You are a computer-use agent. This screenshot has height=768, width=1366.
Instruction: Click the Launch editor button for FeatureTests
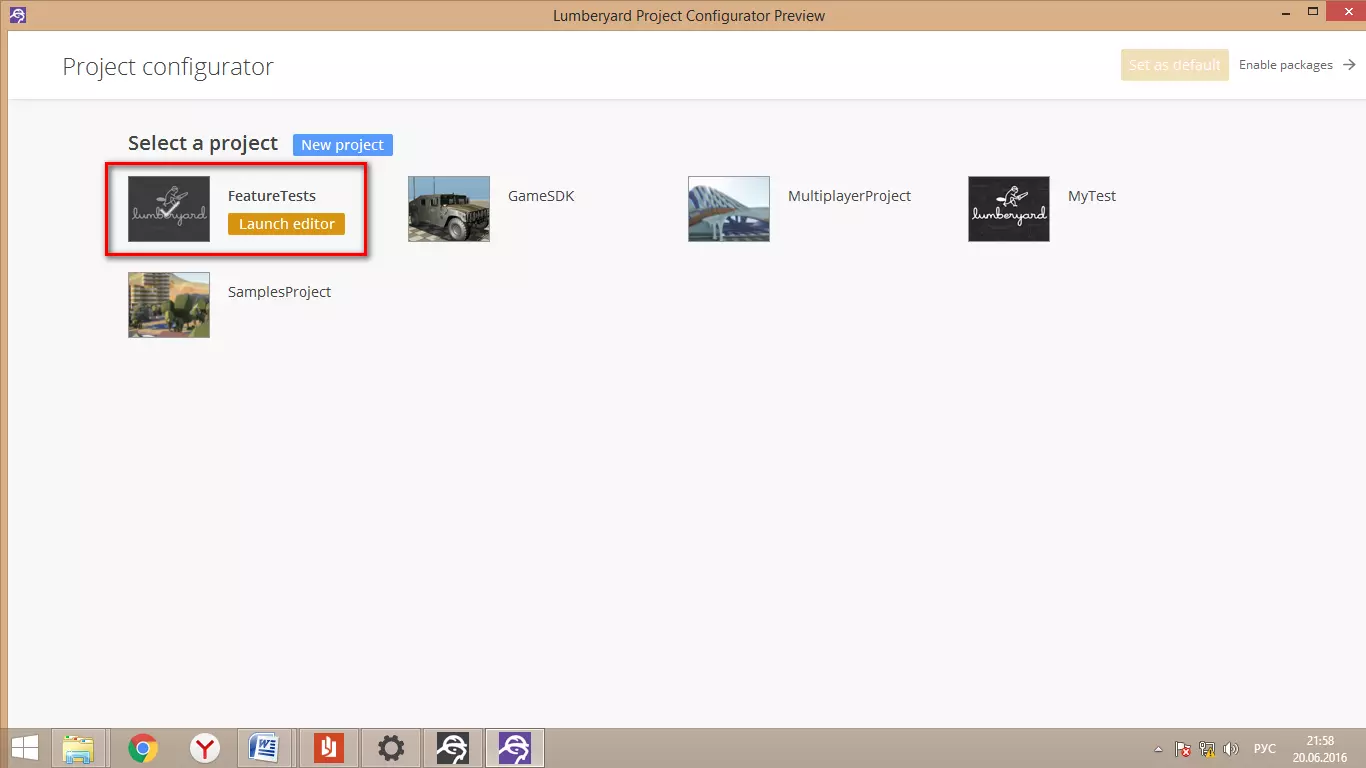(x=286, y=224)
